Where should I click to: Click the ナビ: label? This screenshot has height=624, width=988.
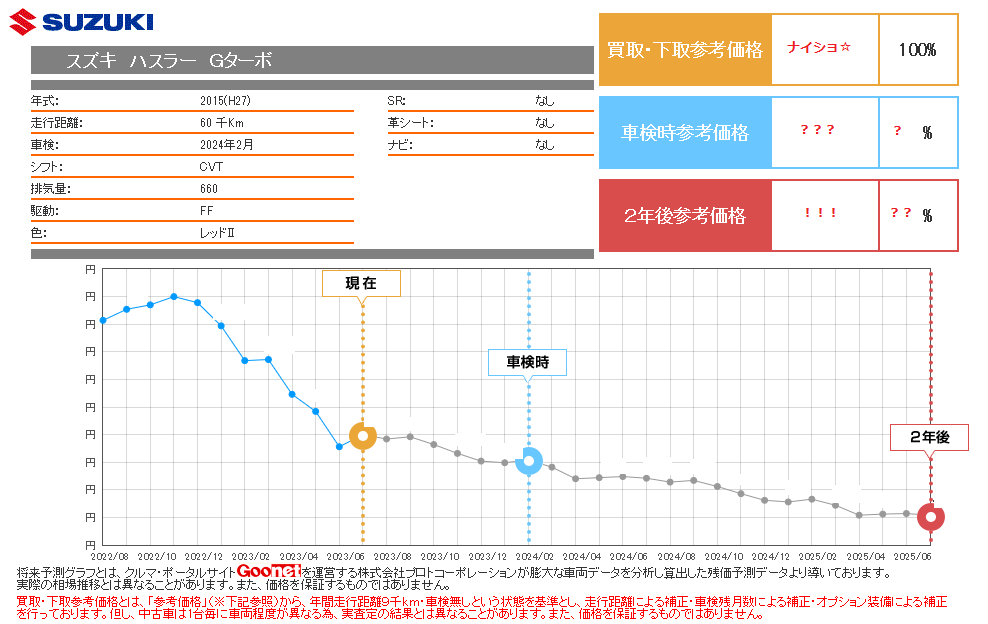pyautogui.click(x=400, y=145)
